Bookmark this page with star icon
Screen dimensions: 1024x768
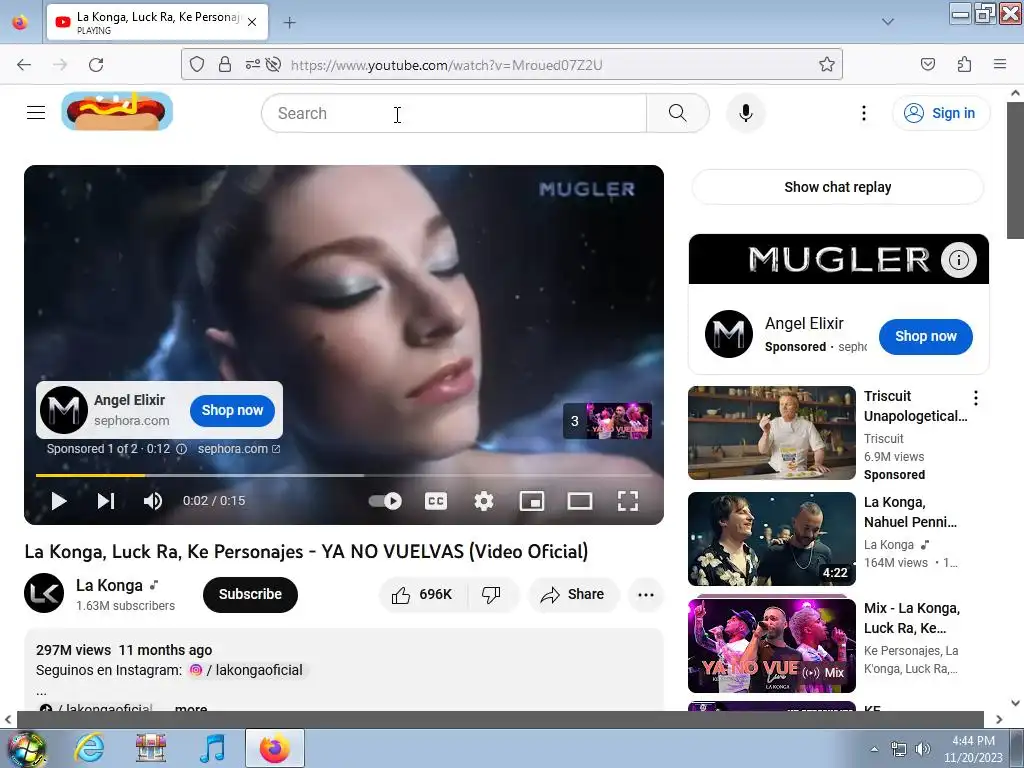(827, 65)
